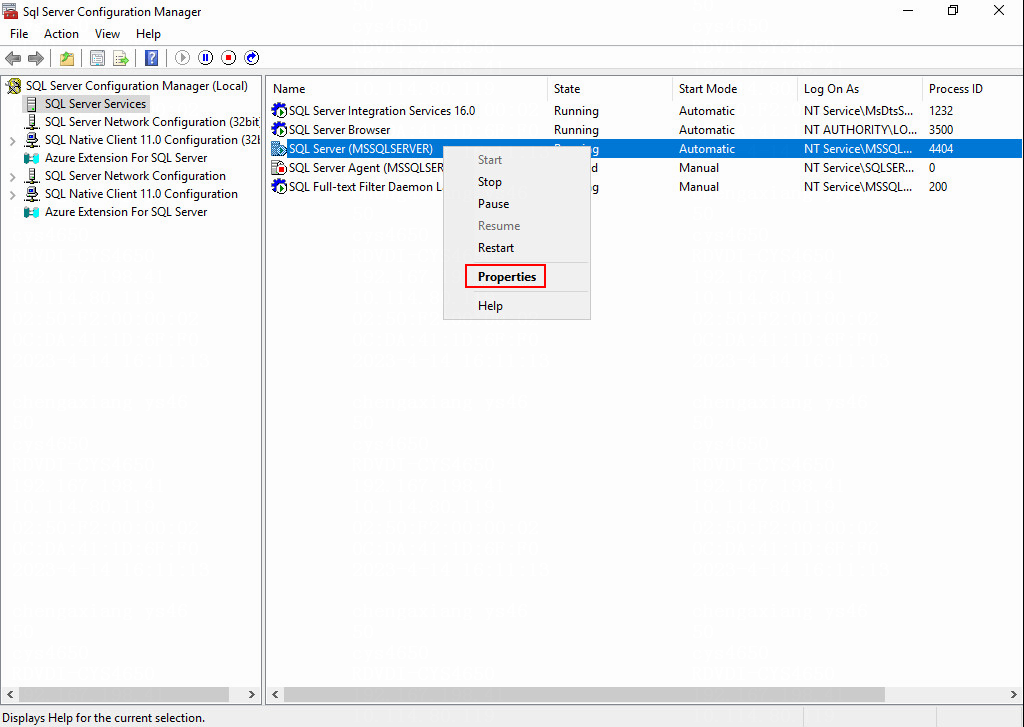Image resolution: width=1024 pixels, height=727 pixels.
Task: Sort by the State column header
Action: 610,89
